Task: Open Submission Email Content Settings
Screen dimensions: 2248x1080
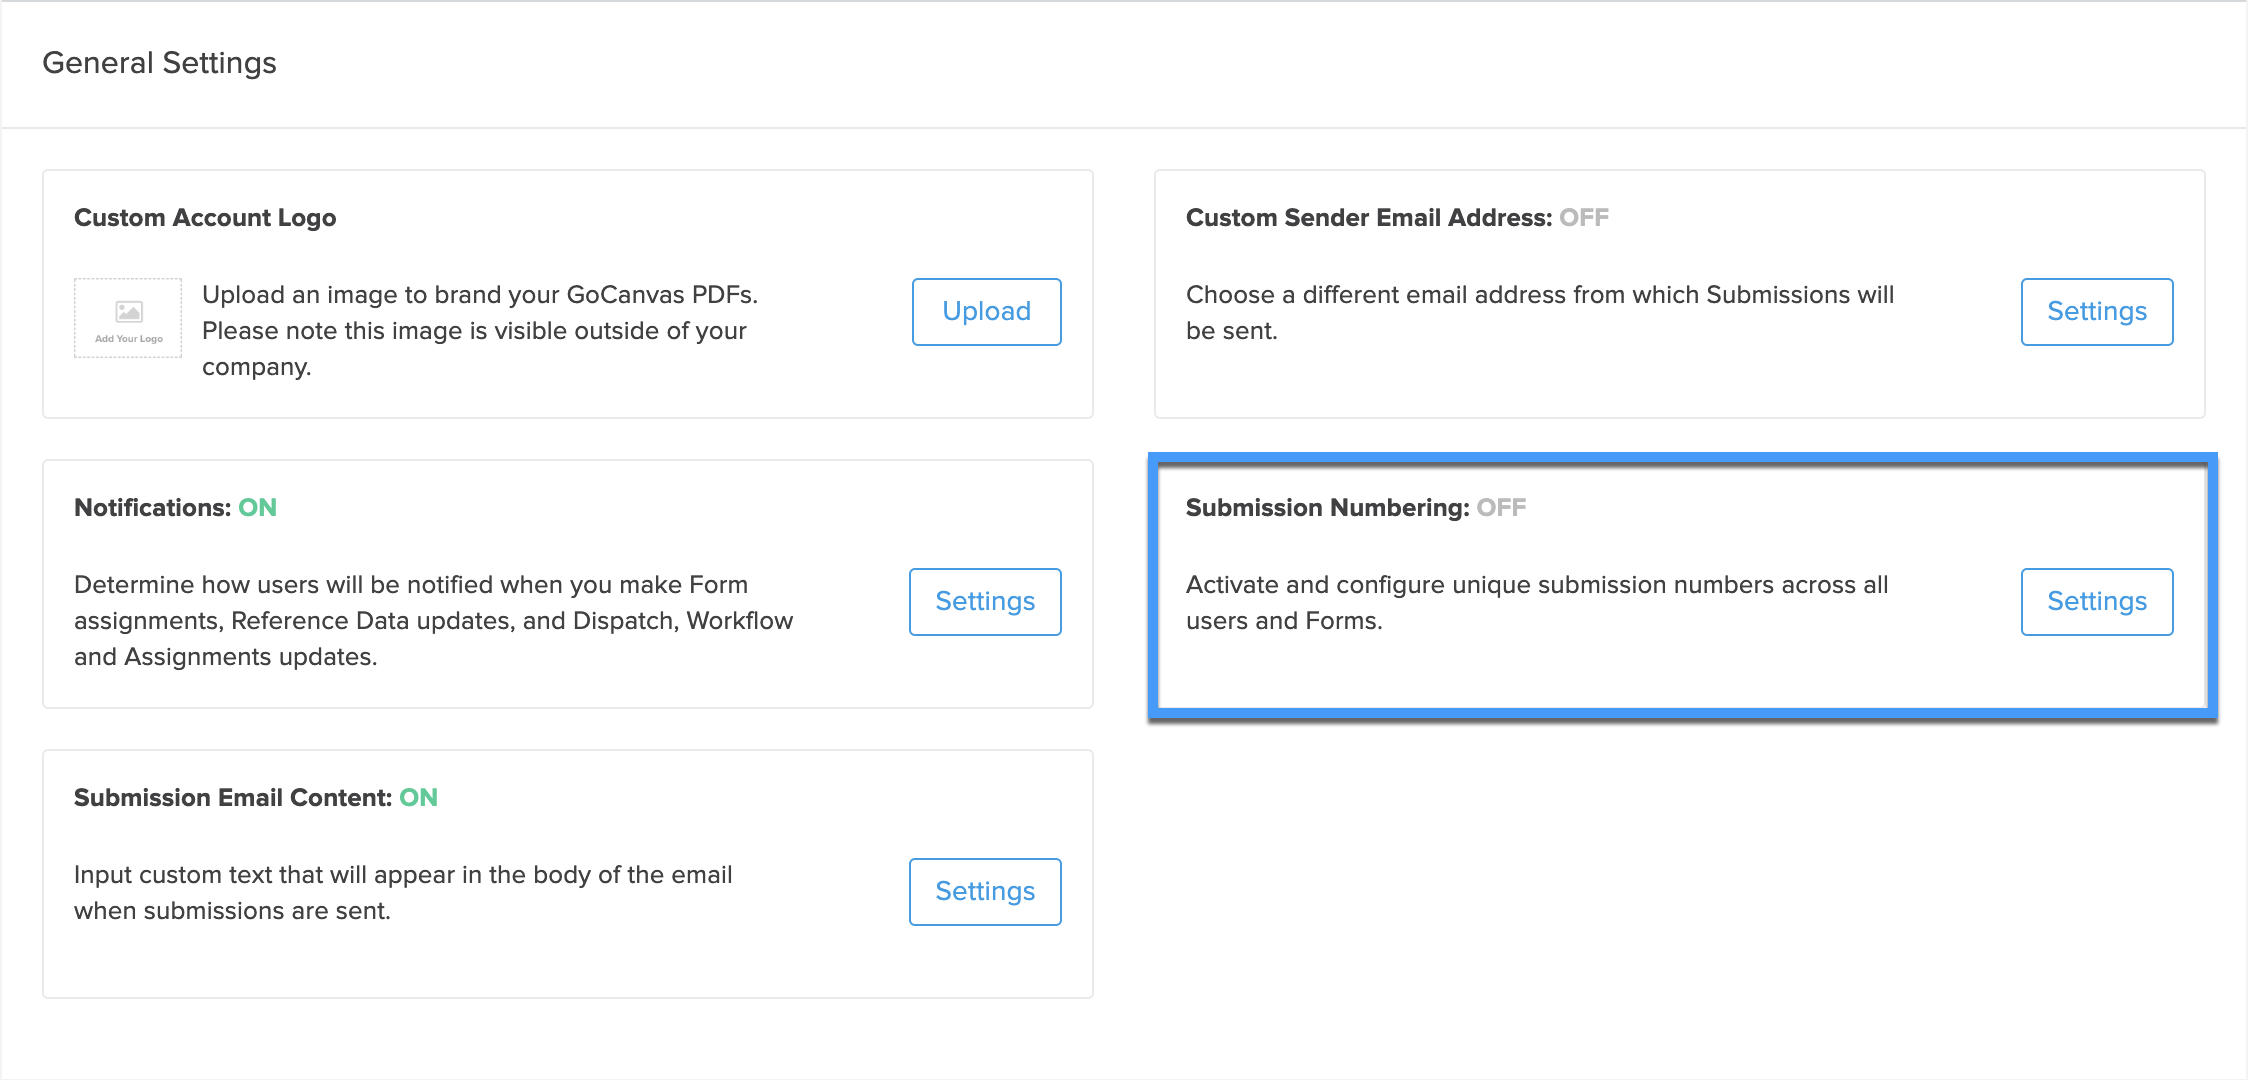Action: (985, 892)
